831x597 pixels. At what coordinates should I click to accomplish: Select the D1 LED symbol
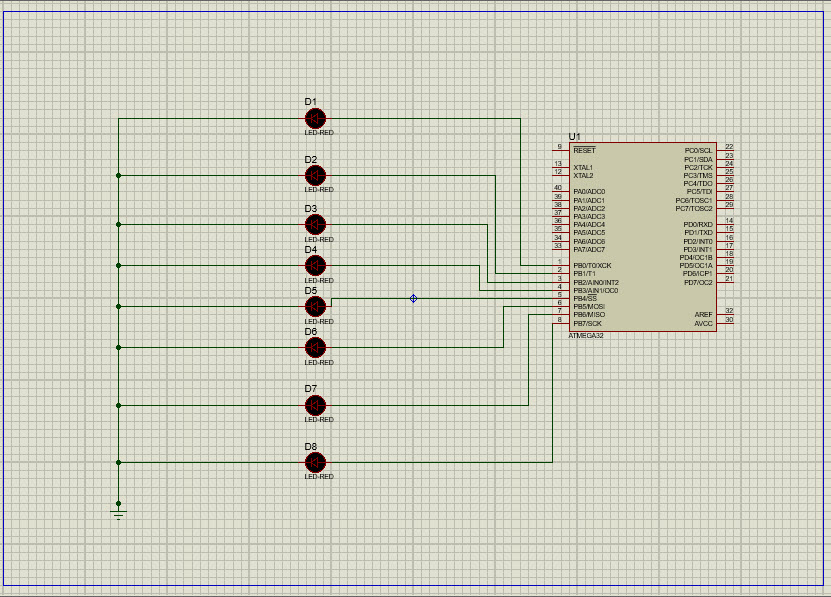[x=315, y=118]
